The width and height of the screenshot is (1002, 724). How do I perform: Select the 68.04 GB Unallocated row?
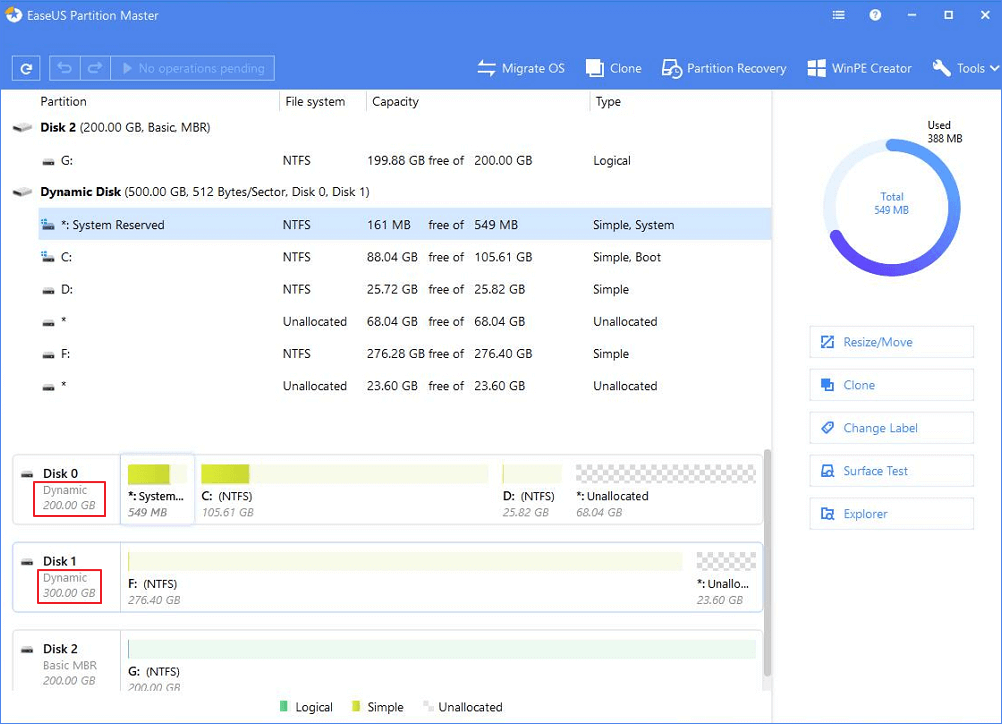[405, 321]
